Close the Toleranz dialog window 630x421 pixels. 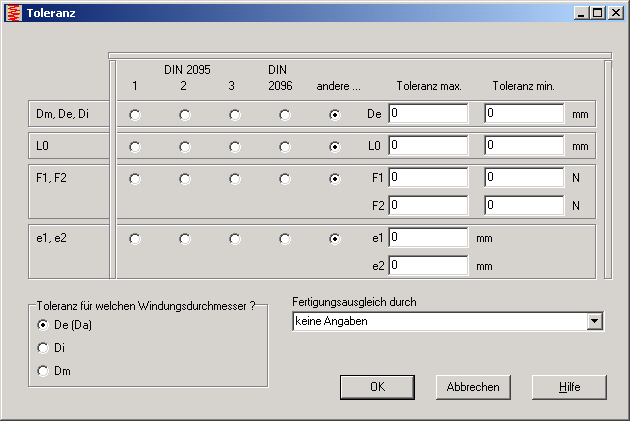point(616,13)
